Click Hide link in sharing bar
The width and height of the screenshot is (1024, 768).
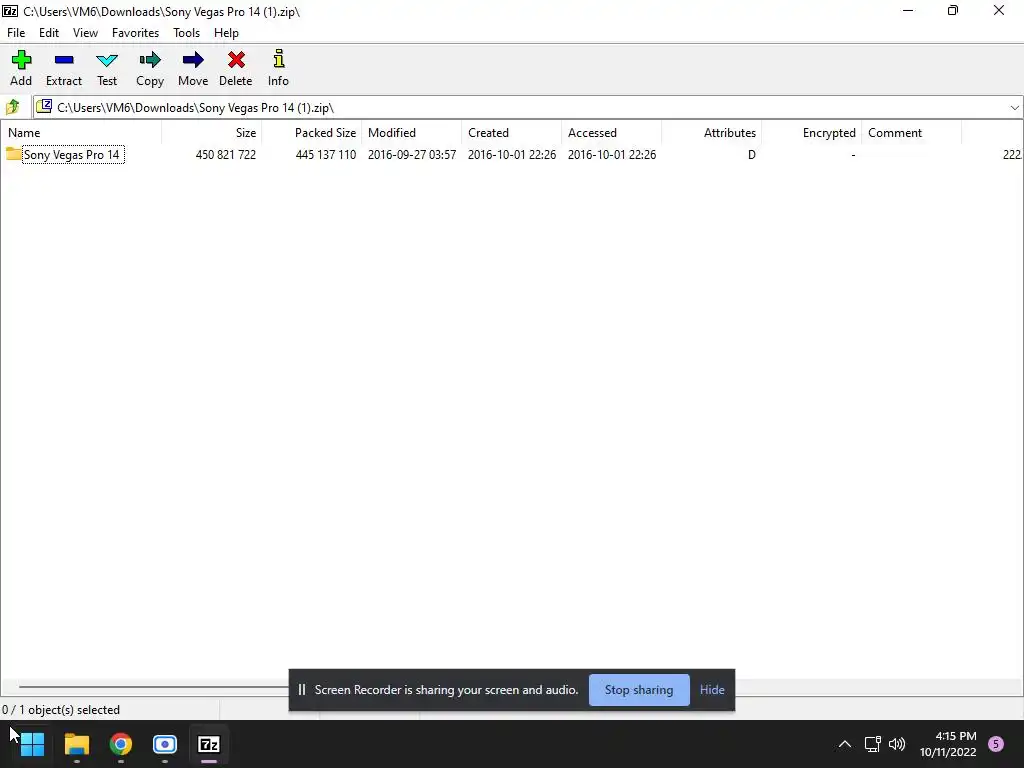712,690
